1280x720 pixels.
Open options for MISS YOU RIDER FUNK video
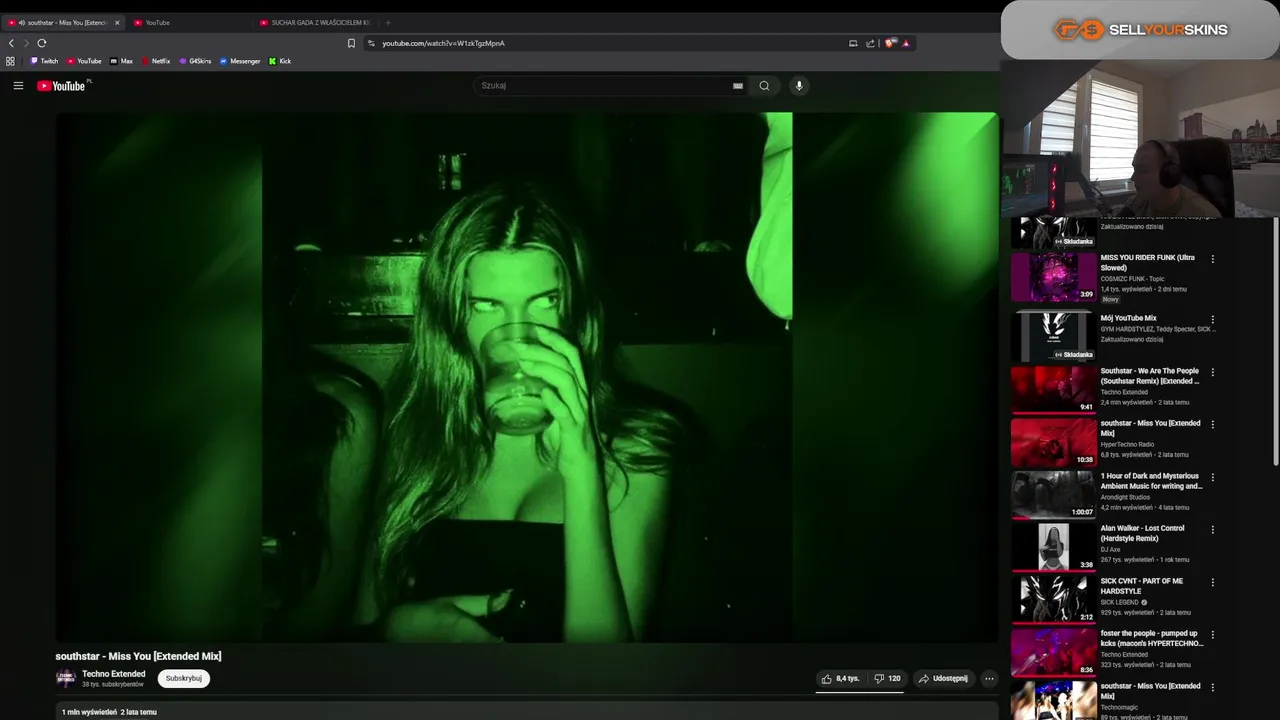(1213, 259)
